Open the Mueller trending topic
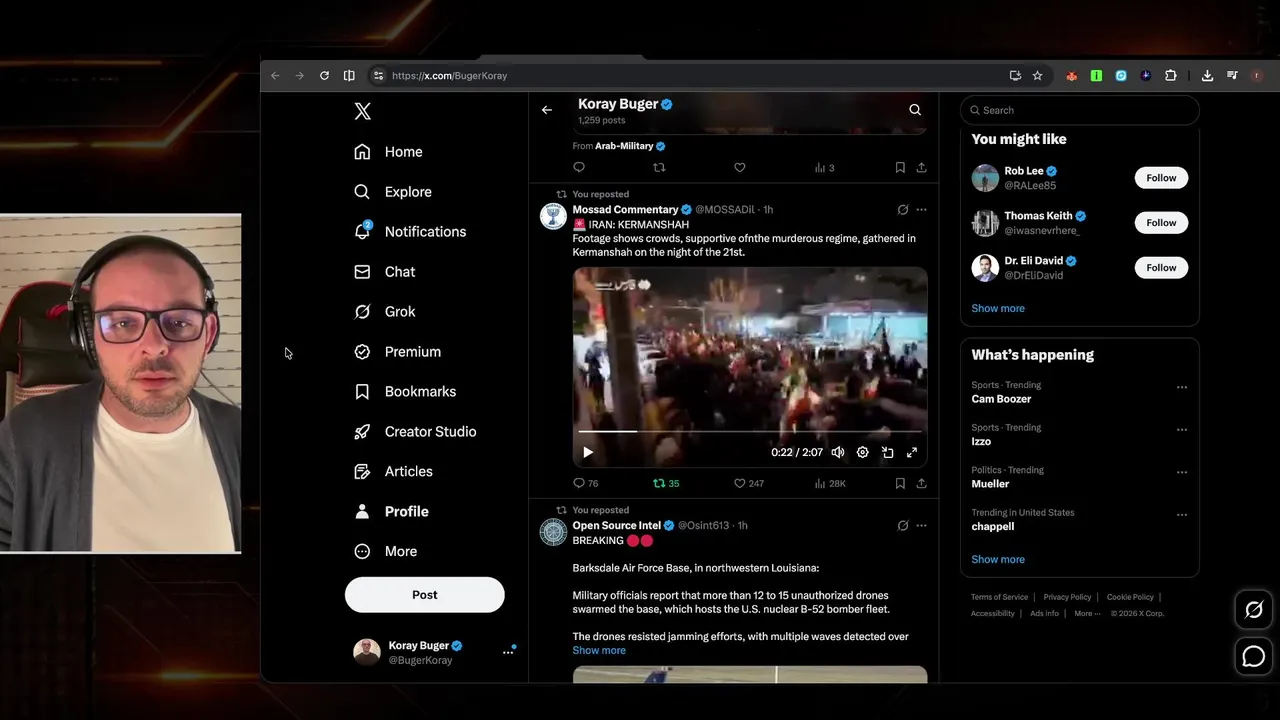The image size is (1280, 720). (x=990, y=484)
